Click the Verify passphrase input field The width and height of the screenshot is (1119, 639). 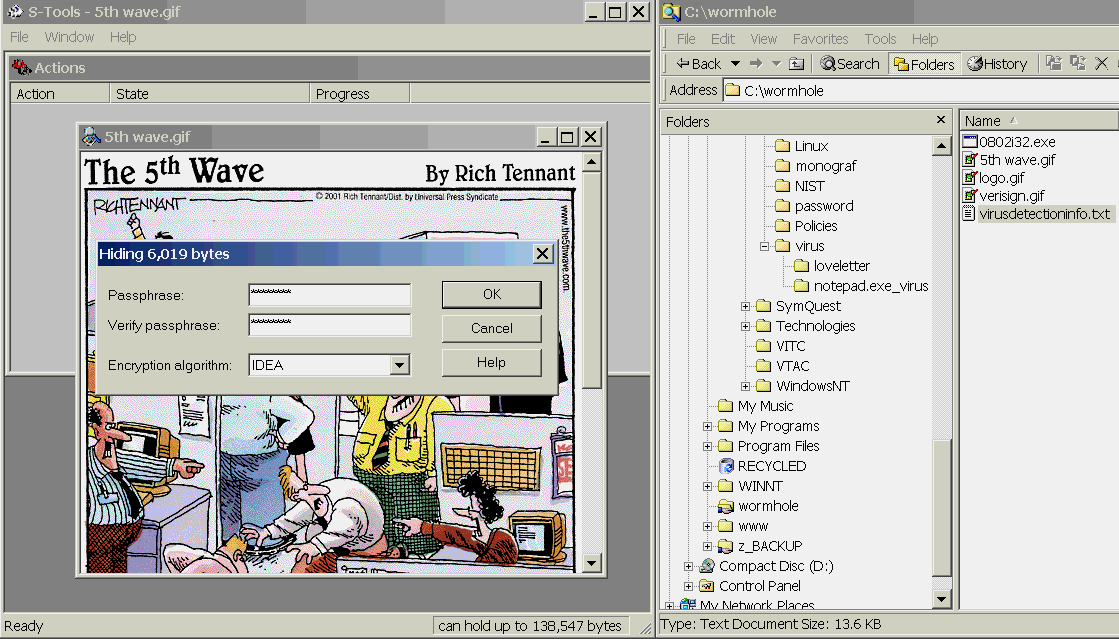tap(330, 325)
